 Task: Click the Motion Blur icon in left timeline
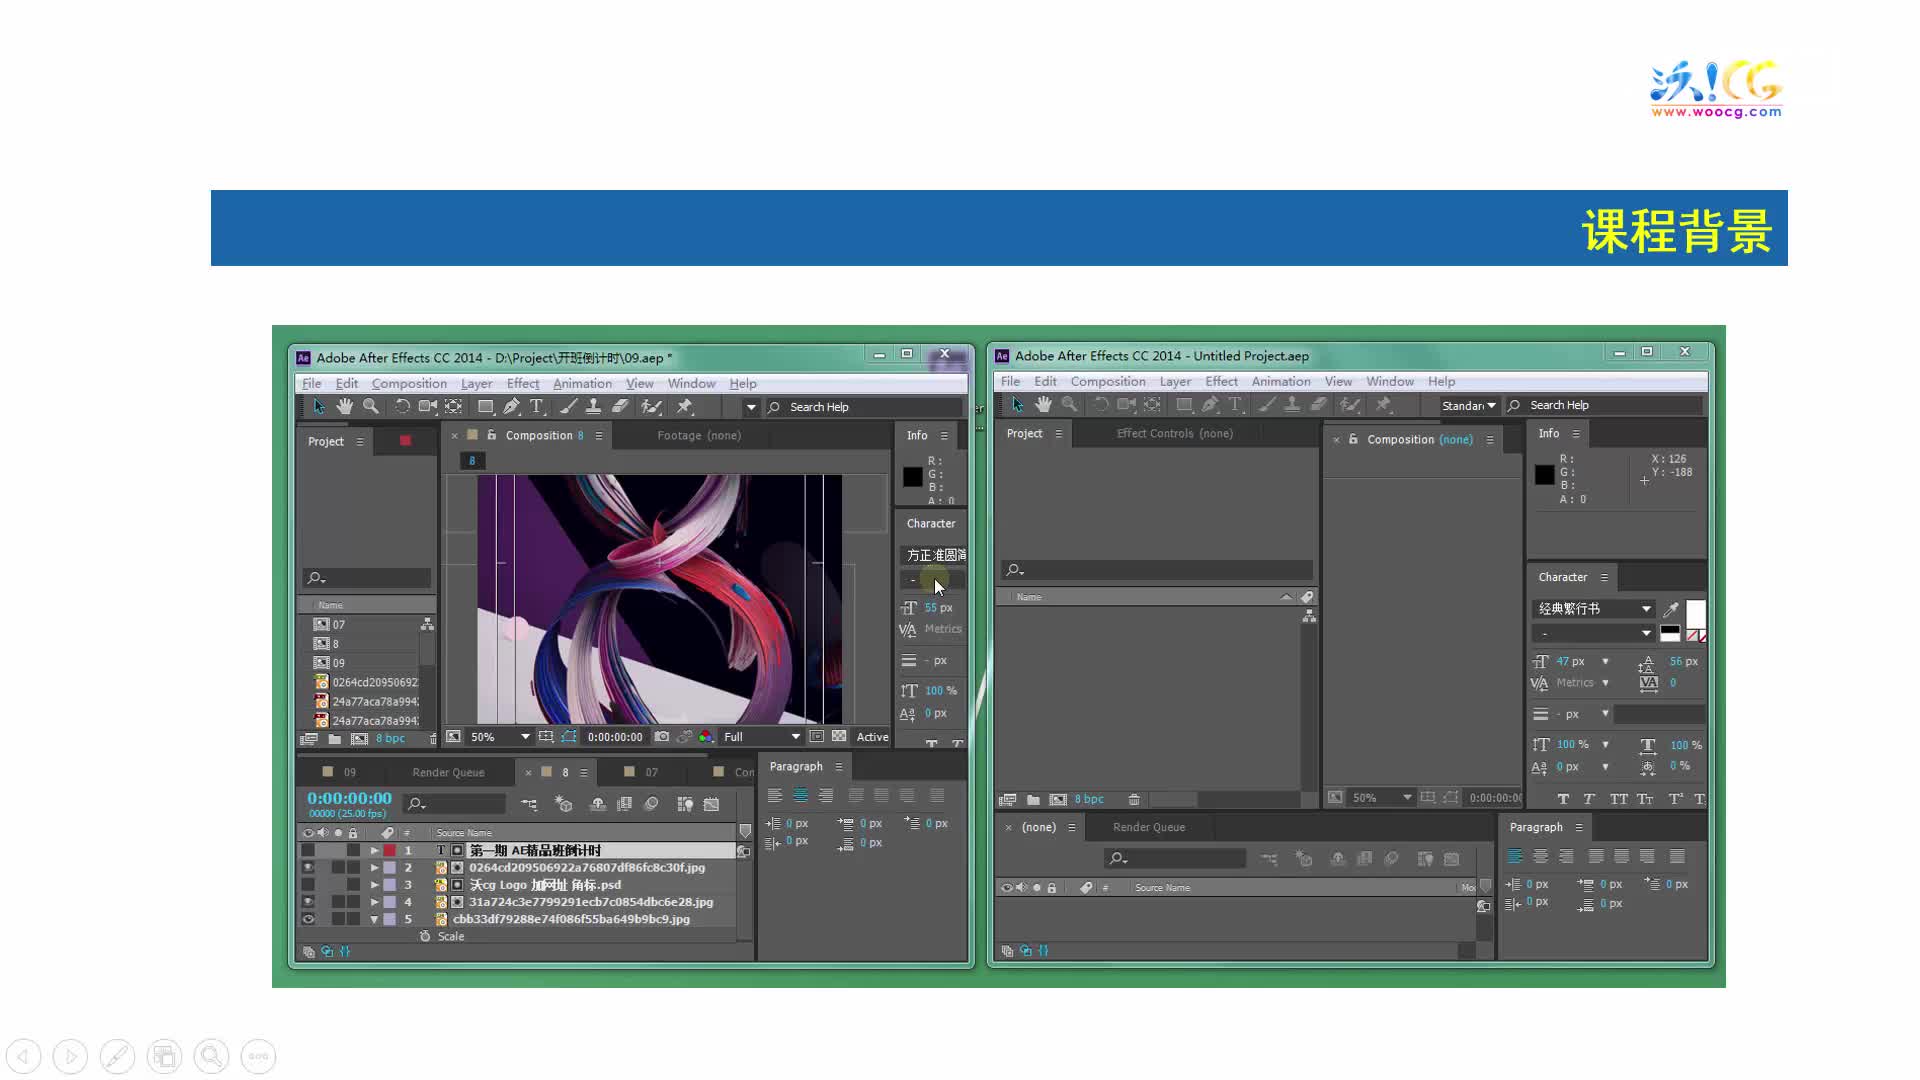click(651, 804)
